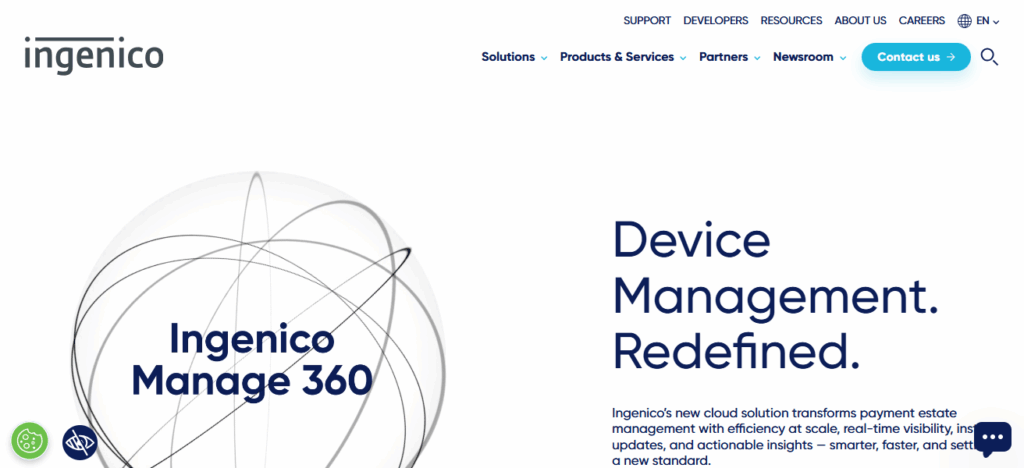This screenshot has height=468, width=1024.
Task: Click the Device Management Redefined heading
Action: (x=775, y=295)
